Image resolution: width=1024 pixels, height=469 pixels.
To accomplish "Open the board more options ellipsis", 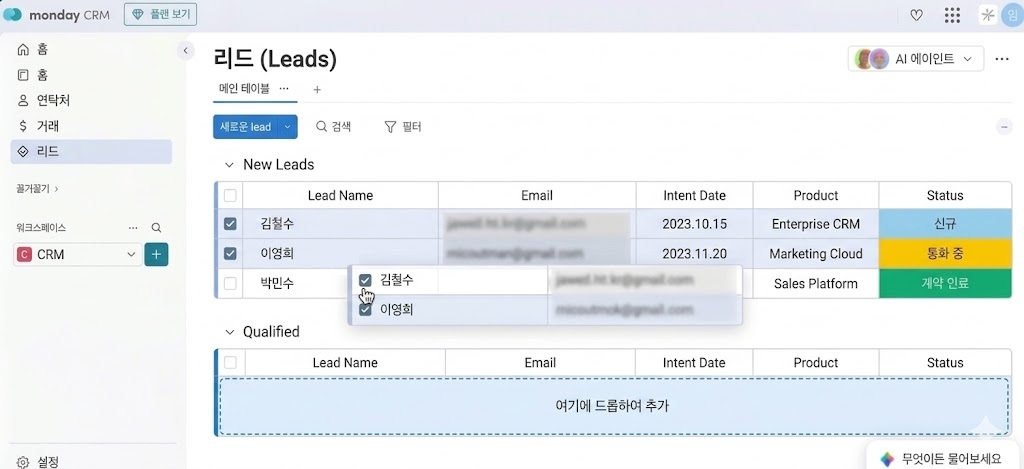I will click(1002, 59).
